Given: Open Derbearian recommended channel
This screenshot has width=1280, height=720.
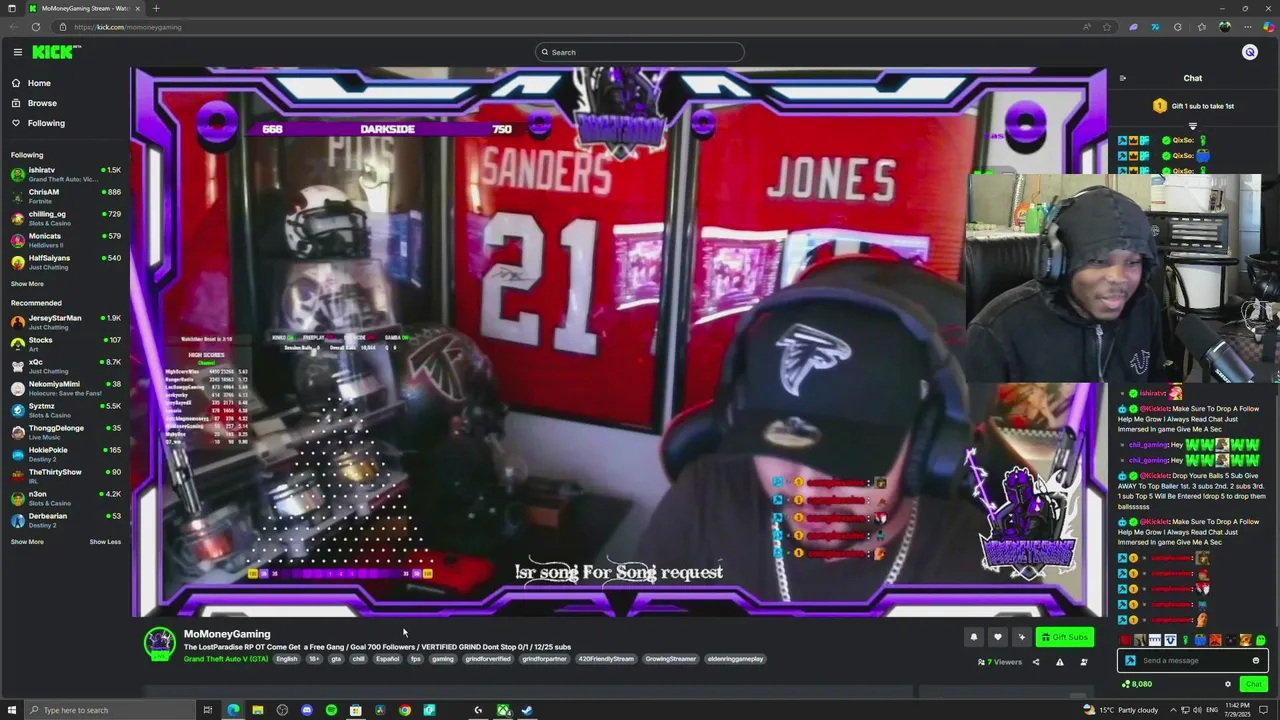Looking at the screenshot, I should pos(65,520).
